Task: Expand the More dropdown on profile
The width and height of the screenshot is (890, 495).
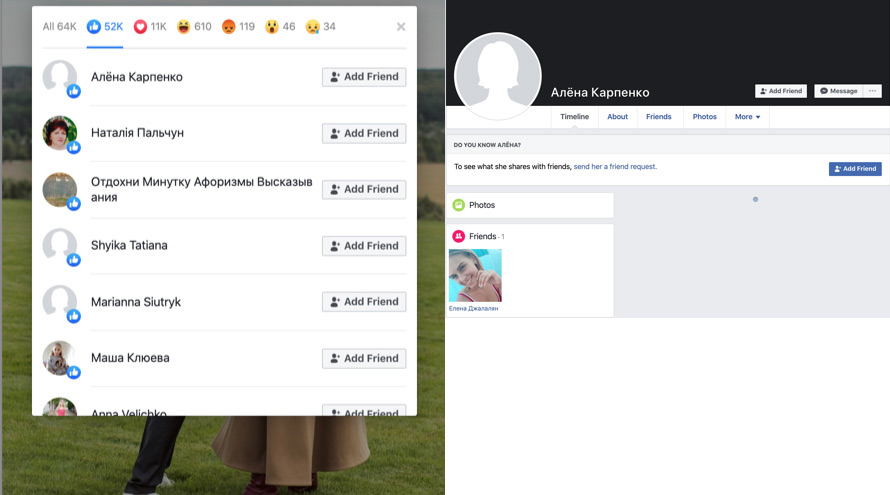Action: click(x=747, y=117)
